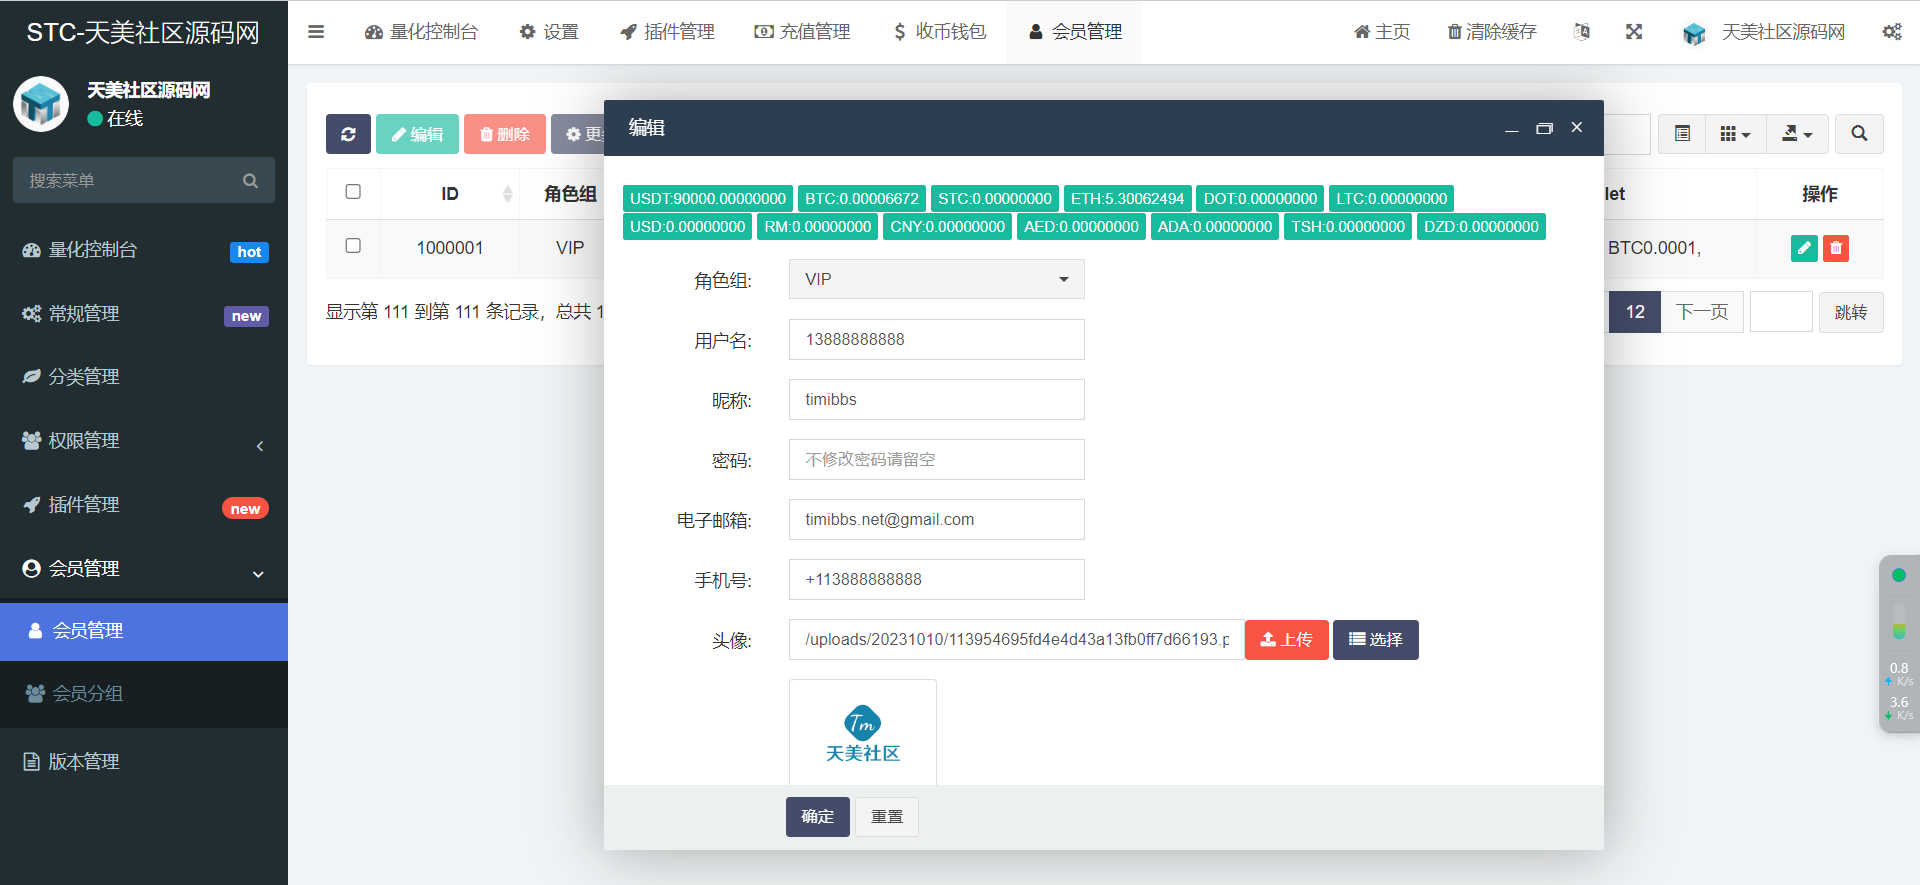The image size is (1920, 885).
Task: Open the 收币钱包 top tab
Action: (x=939, y=32)
